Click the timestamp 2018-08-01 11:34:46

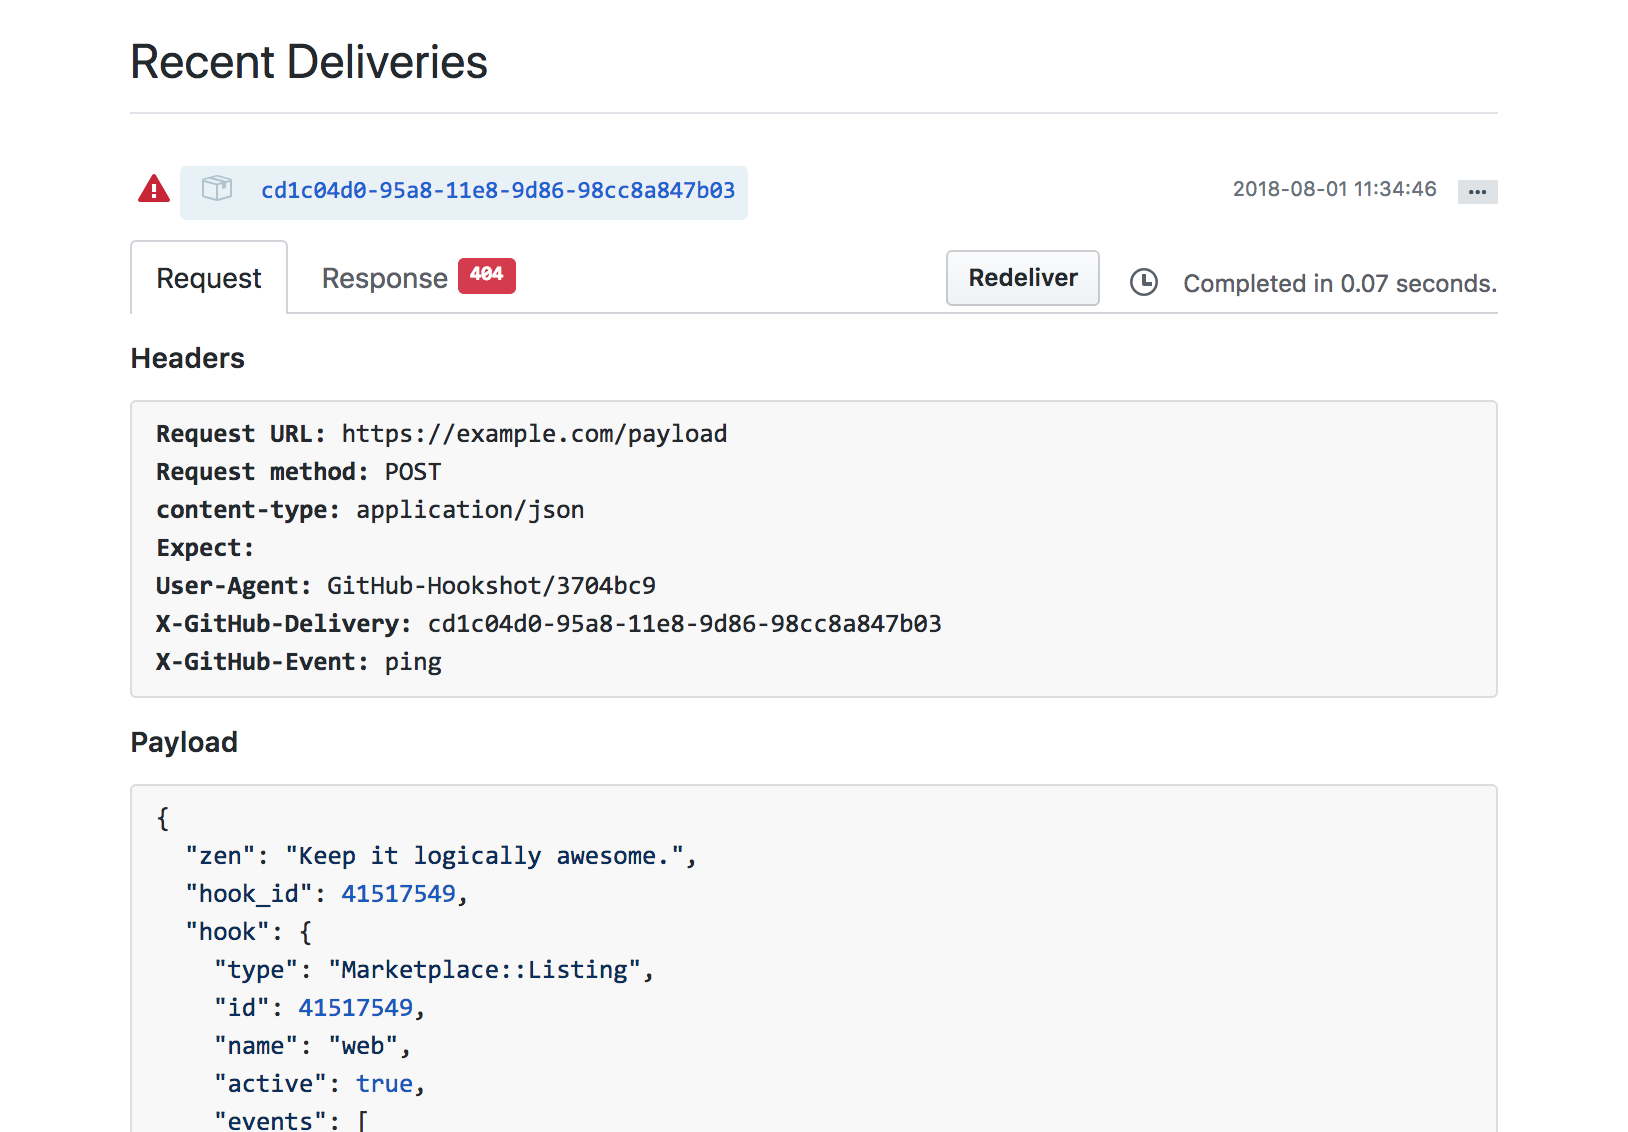point(1335,188)
